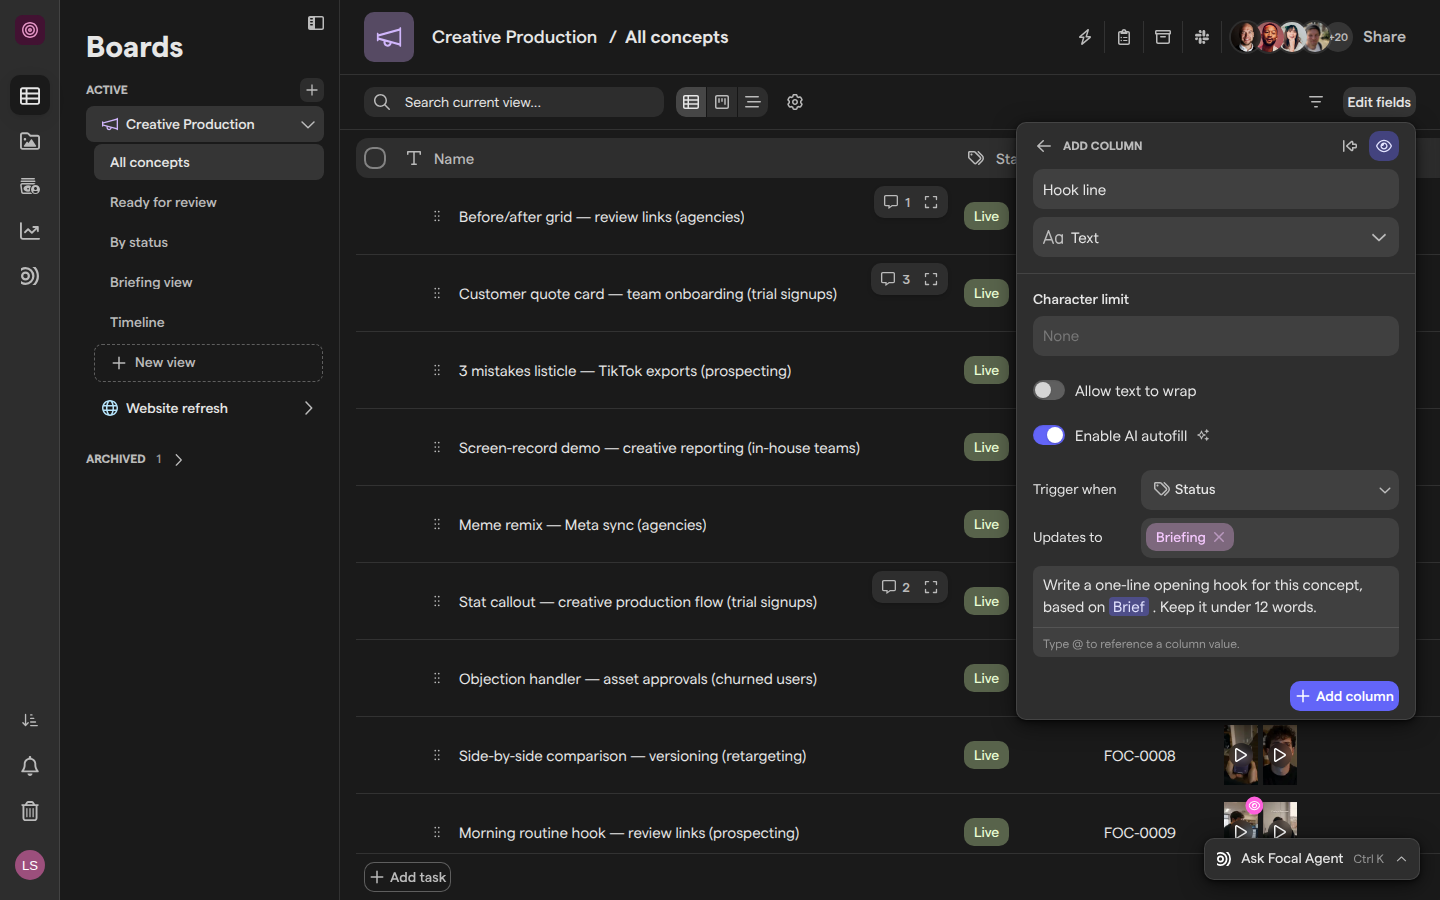Open view settings gear icon
This screenshot has height=900, width=1440.
[x=795, y=102]
